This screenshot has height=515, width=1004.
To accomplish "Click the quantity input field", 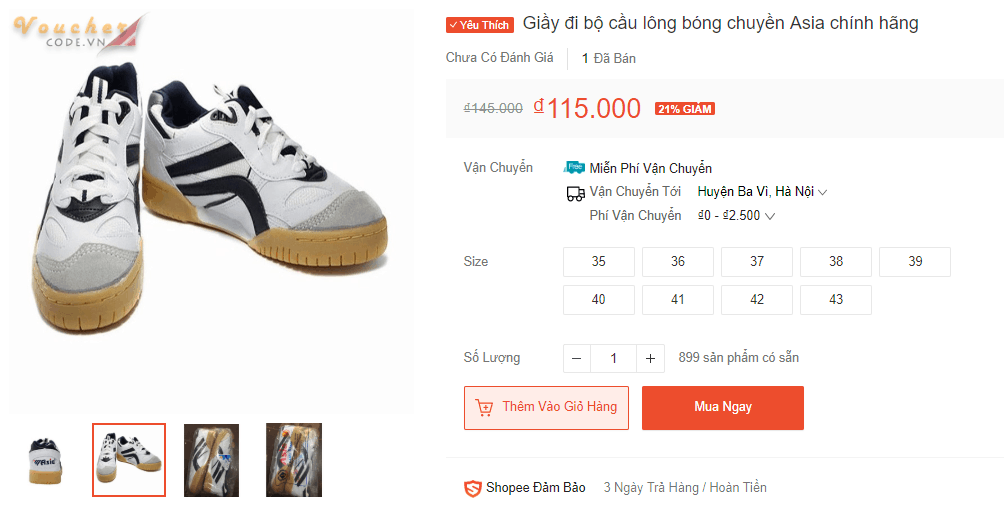I will [613, 358].
